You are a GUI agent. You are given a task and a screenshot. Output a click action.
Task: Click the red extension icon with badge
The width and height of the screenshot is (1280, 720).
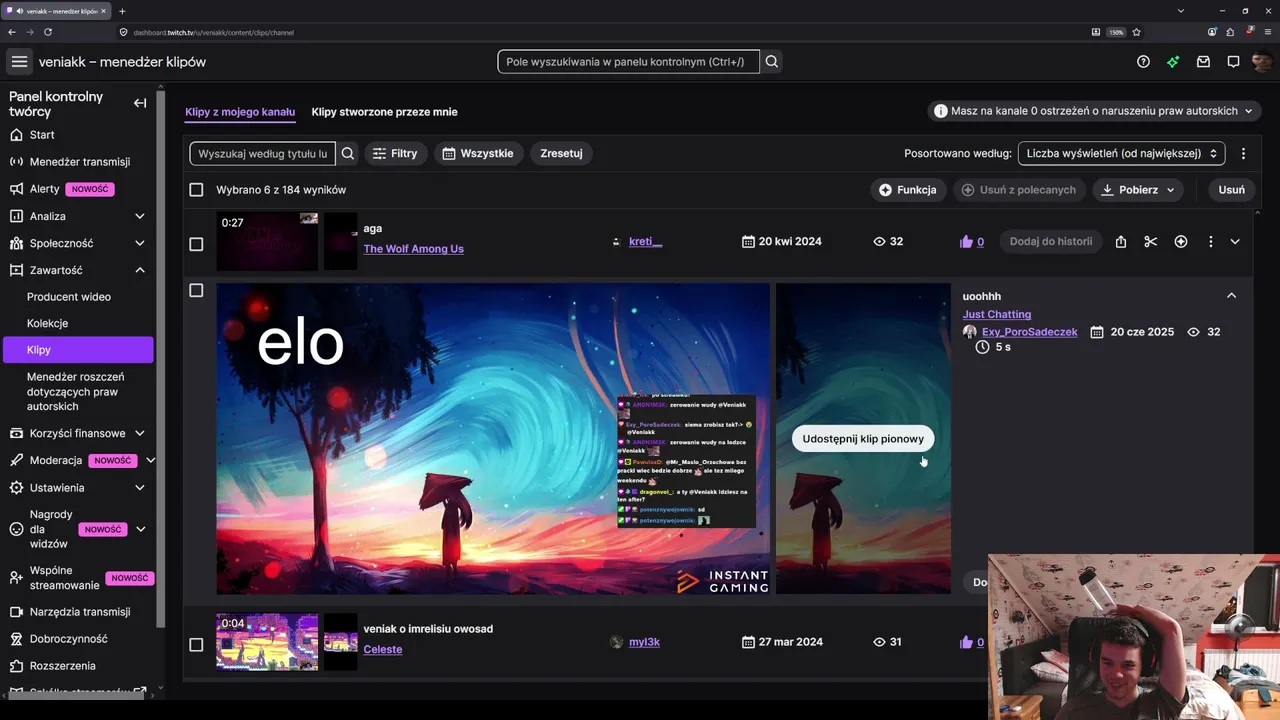click(1249, 32)
